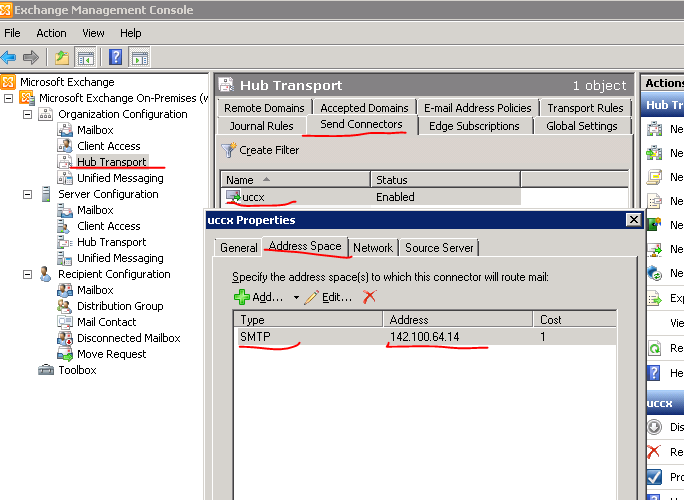Collapse the Server Configuration node
Screen dimensions: 684x500
tap(27, 194)
